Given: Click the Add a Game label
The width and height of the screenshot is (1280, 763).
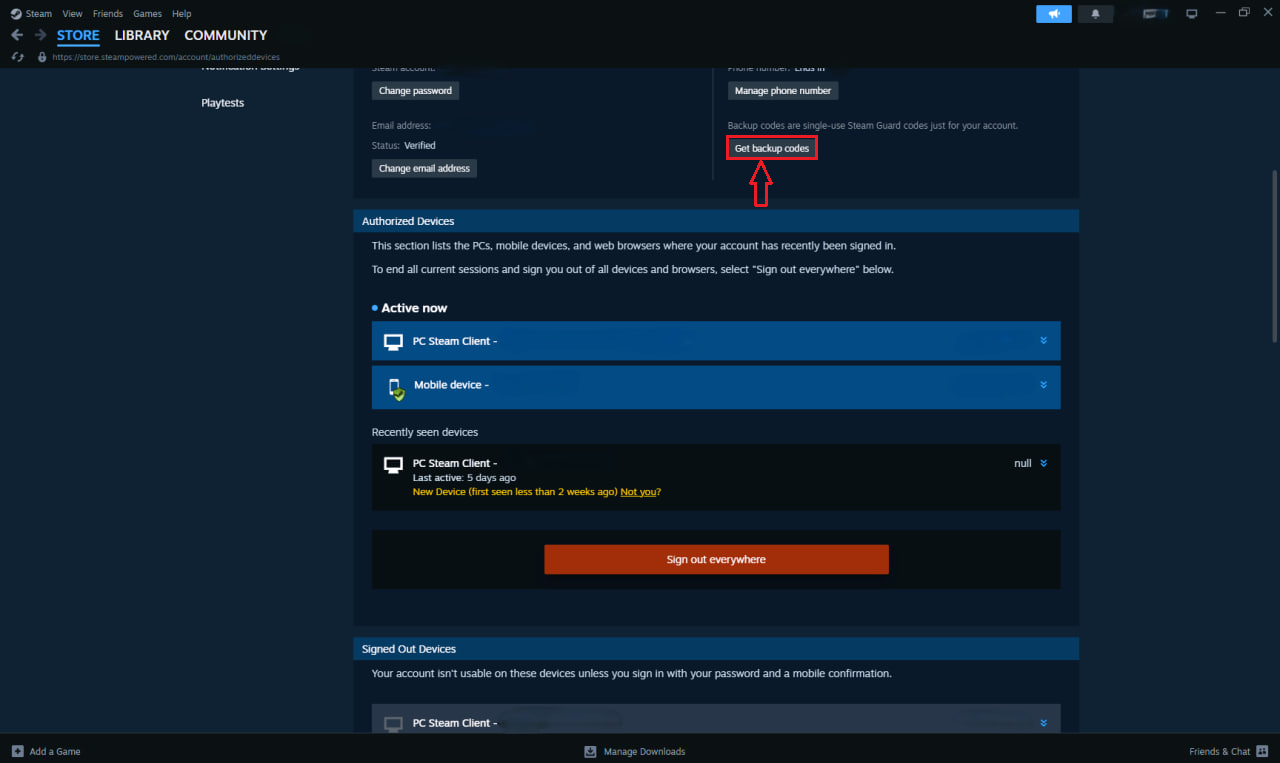Looking at the screenshot, I should [x=55, y=751].
